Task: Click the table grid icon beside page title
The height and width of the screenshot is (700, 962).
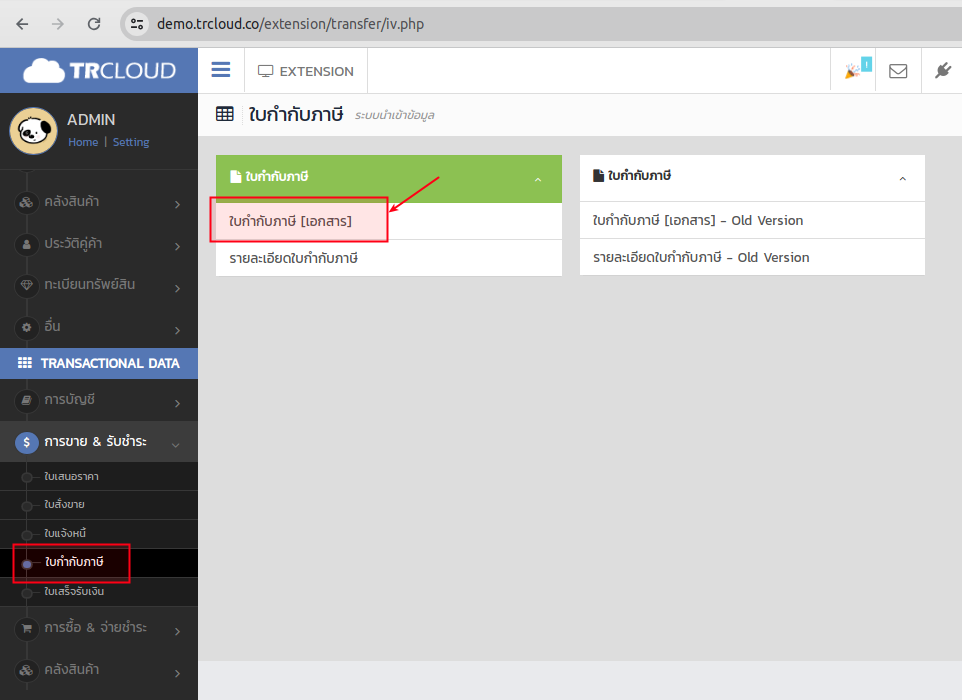Action: [225, 113]
